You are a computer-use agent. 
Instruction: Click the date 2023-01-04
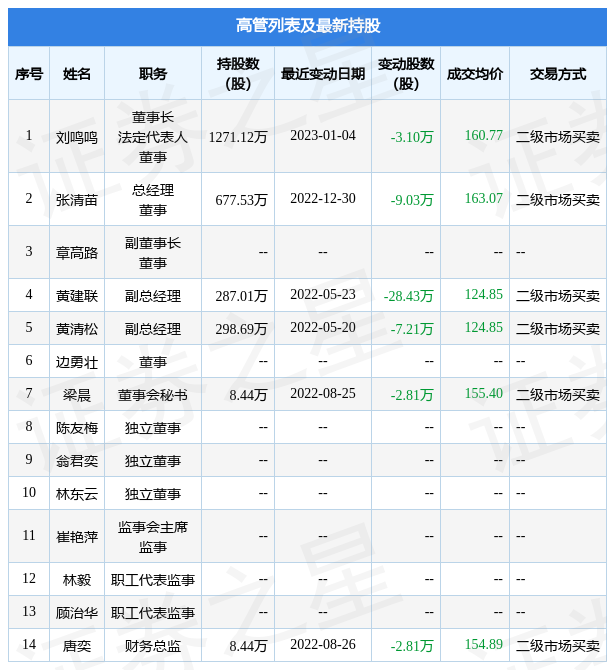(323, 135)
